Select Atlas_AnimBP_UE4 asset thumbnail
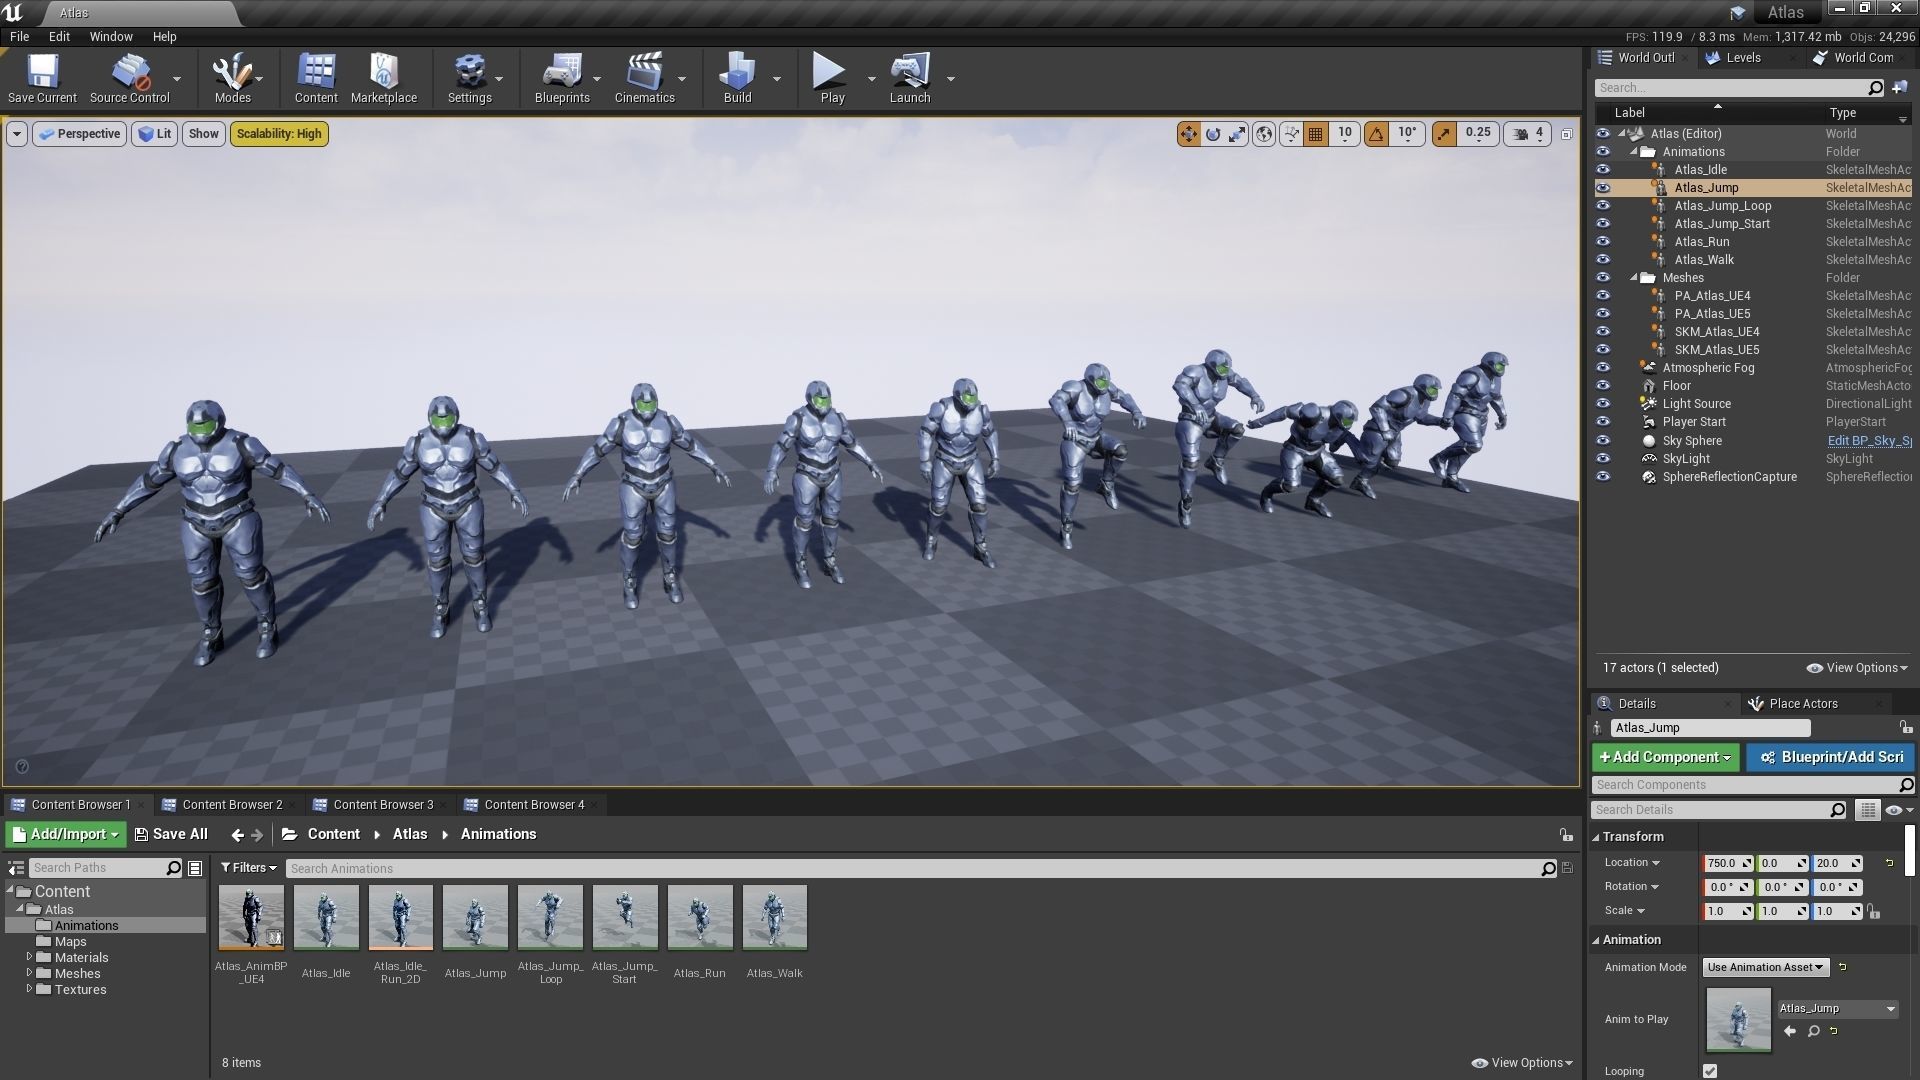This screenshot has height=1080, width=1920. coord(251,918)
